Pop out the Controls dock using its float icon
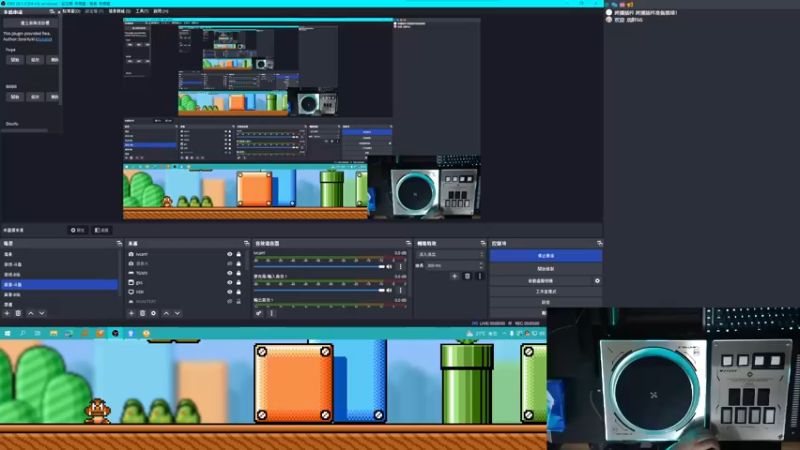Screen dimensions: 800x450 [599, 243]
